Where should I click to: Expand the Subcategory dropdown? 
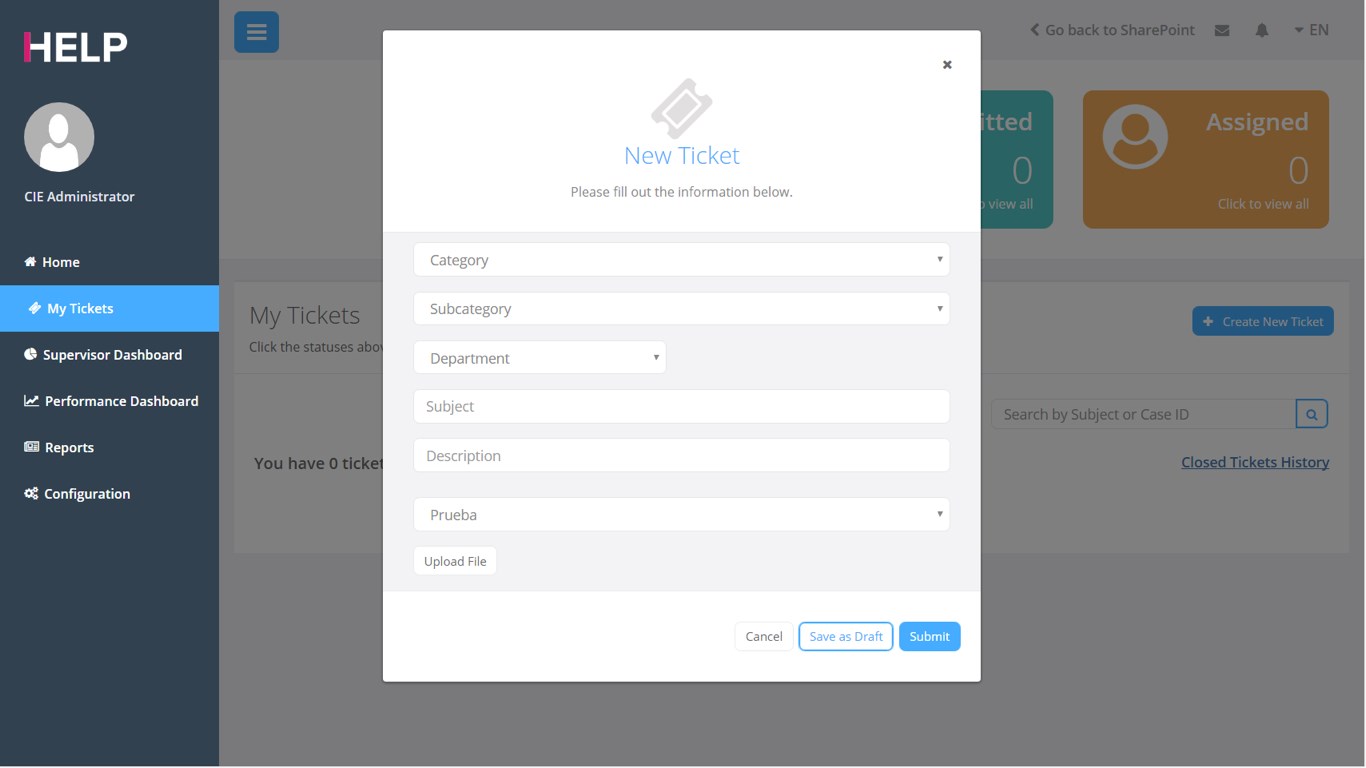coord(681,309)
